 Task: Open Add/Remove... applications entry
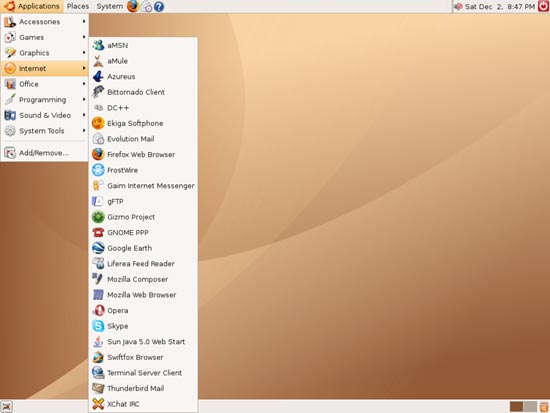click(44, 153)
